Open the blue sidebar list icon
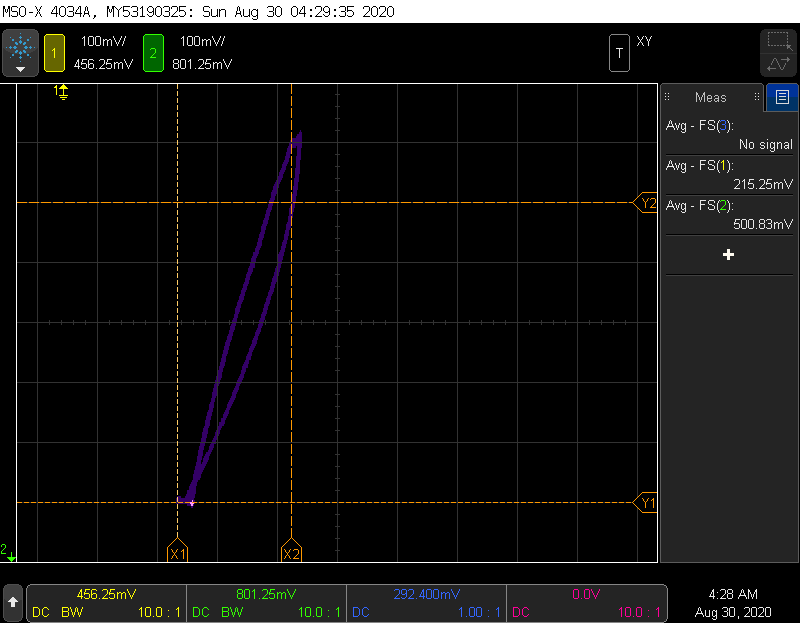The image size is (800, 623). [782, 97]
